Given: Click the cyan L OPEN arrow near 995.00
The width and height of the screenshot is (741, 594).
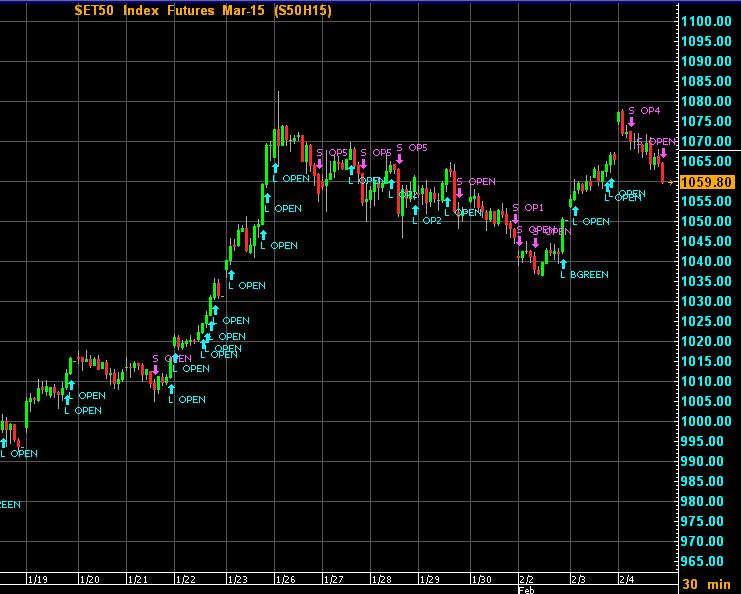Looking at the screenshot, I should 3,442.
